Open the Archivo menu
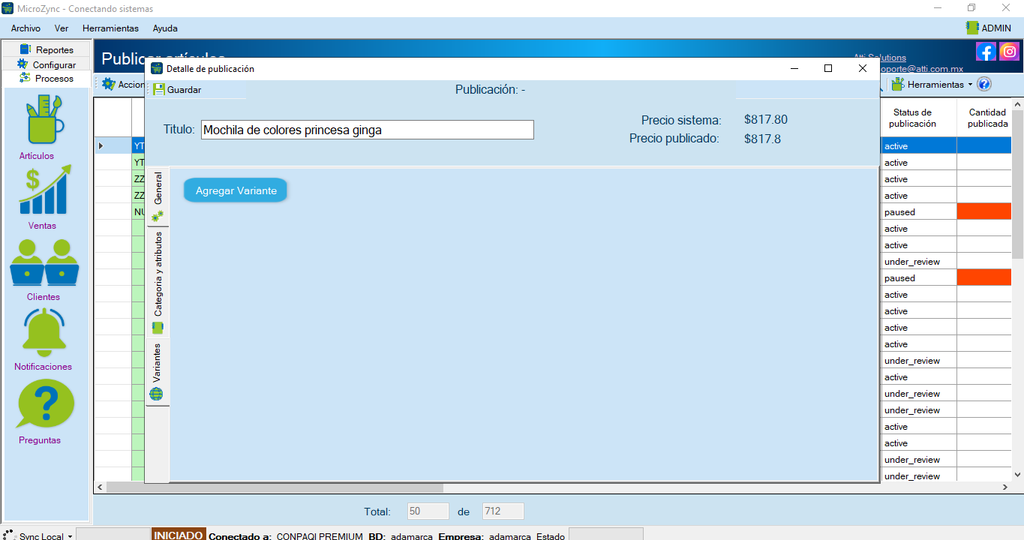The image size is (1024, 540). coord(25,28)
